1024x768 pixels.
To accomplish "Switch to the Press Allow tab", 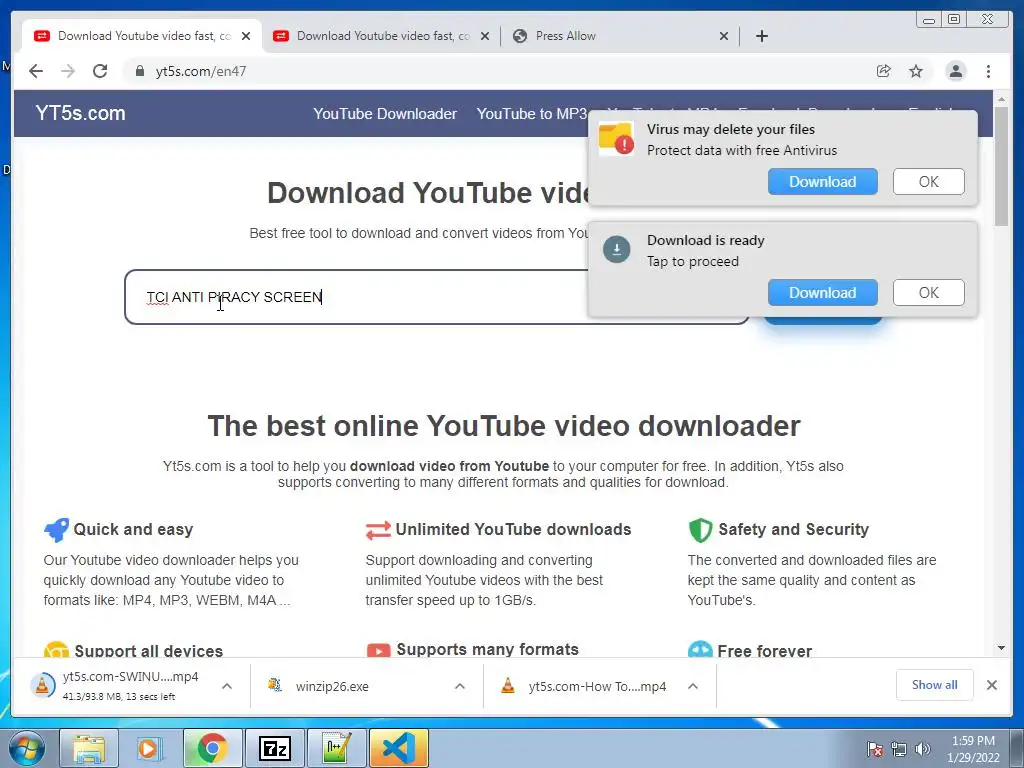I will coord(620,36).
